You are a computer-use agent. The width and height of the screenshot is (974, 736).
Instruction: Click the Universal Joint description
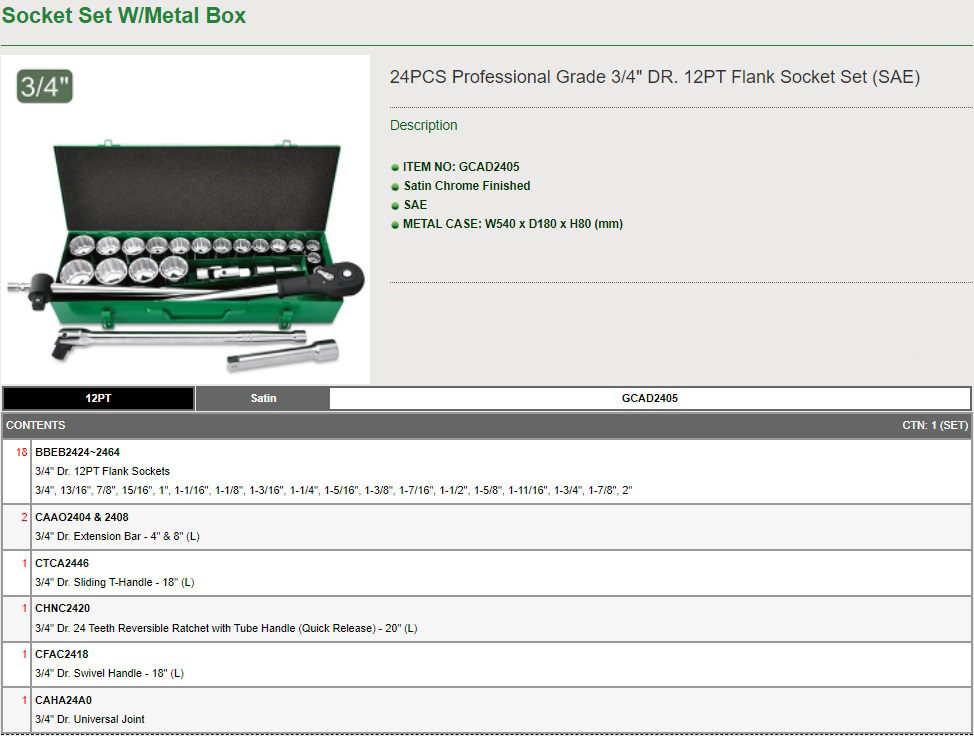[90, 719]
